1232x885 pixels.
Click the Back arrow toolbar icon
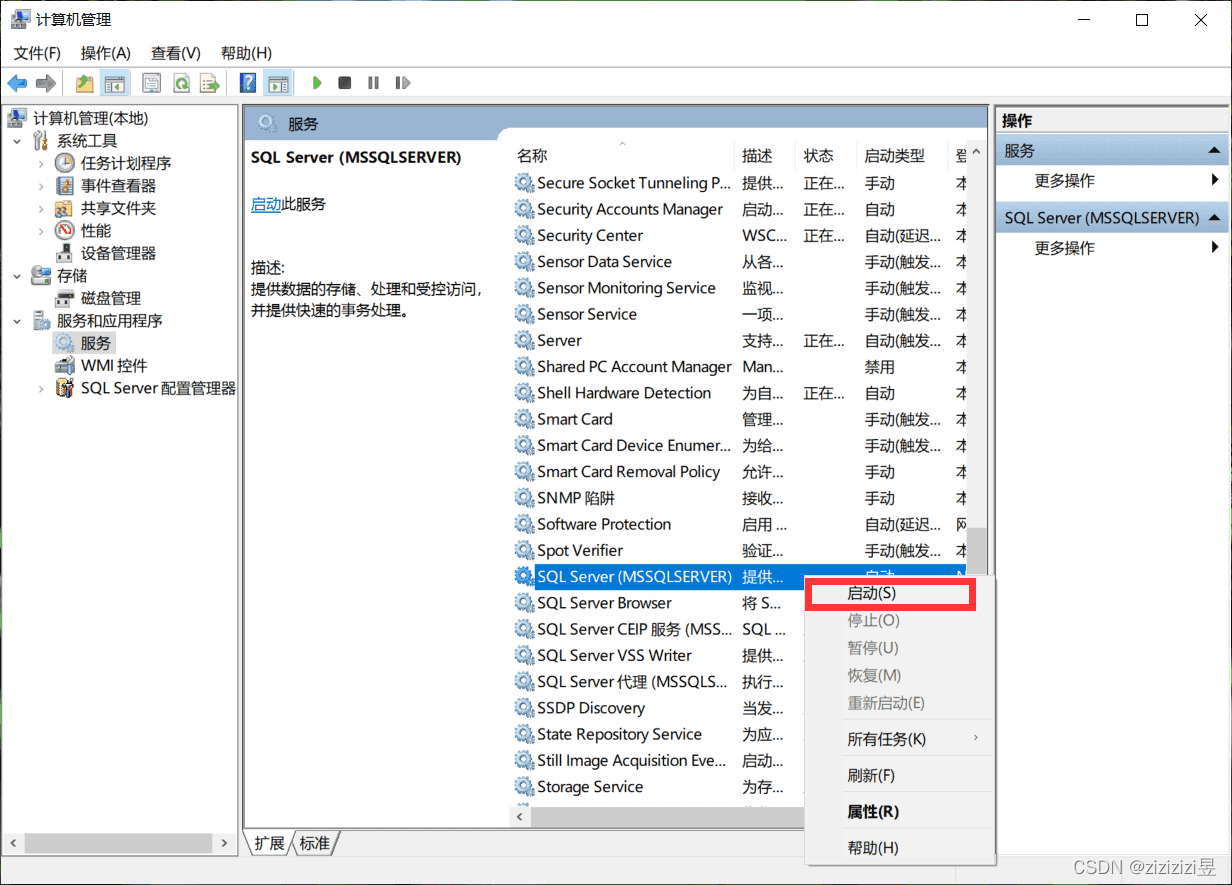click(17, 83)
